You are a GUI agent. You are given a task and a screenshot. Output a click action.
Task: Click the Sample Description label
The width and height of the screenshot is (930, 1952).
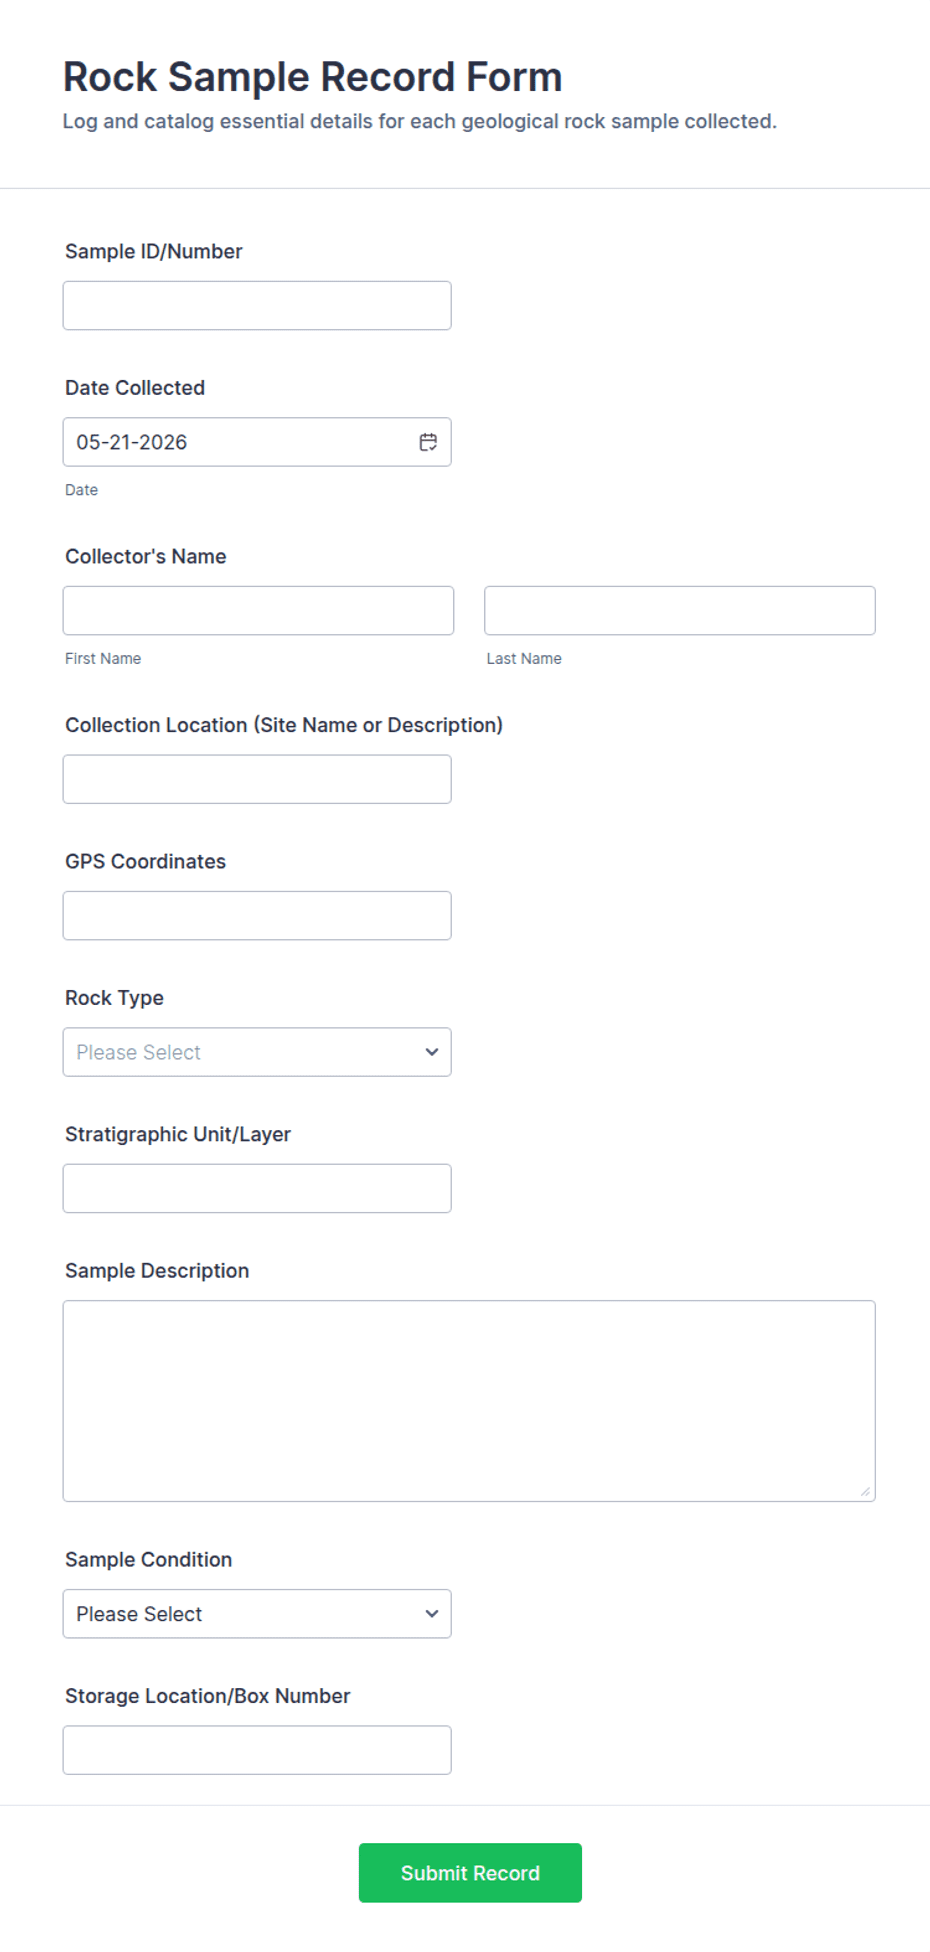[x=157, y=1271]
